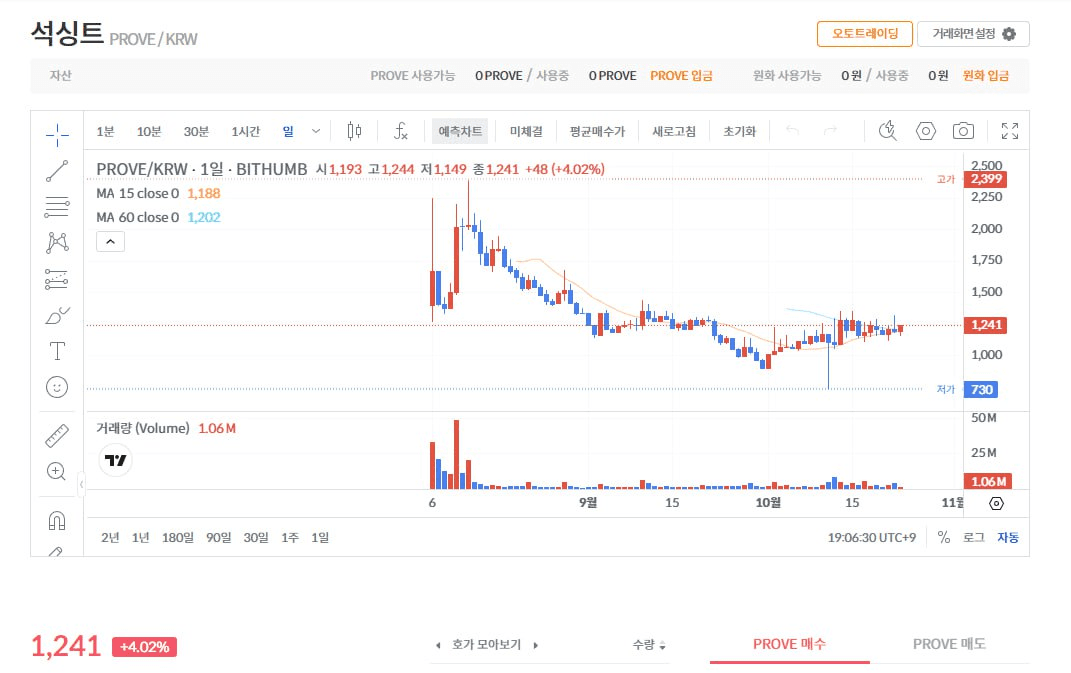
Task: Select the ruler measure tool
Action: coord(57,436)
